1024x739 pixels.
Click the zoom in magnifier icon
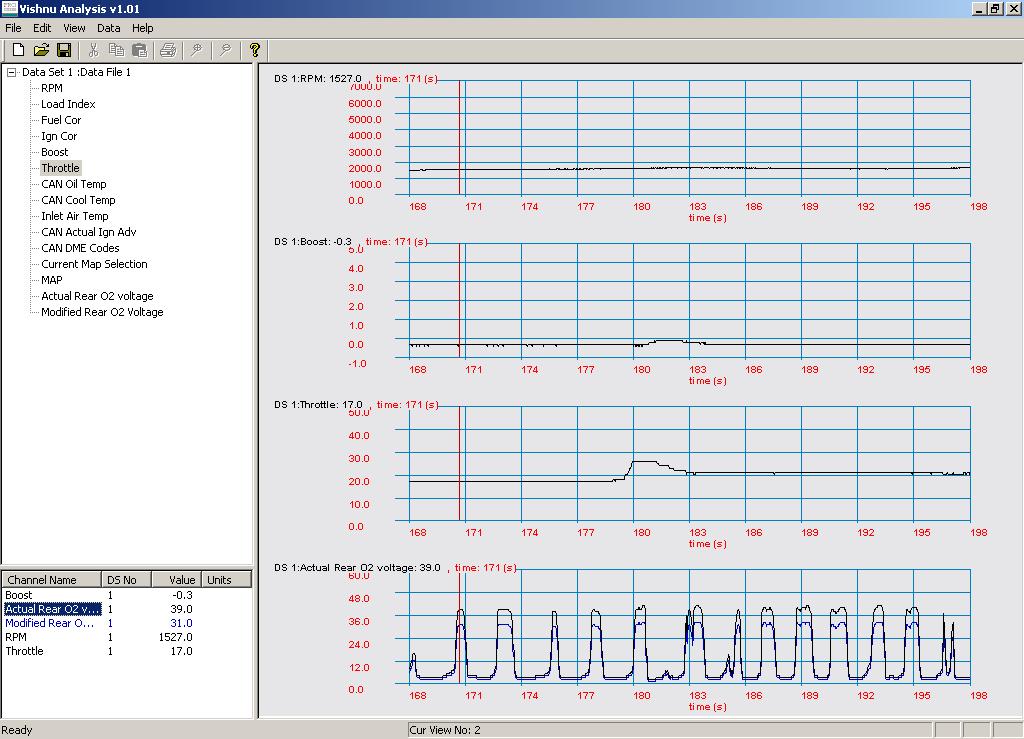[x=197, y=50]
